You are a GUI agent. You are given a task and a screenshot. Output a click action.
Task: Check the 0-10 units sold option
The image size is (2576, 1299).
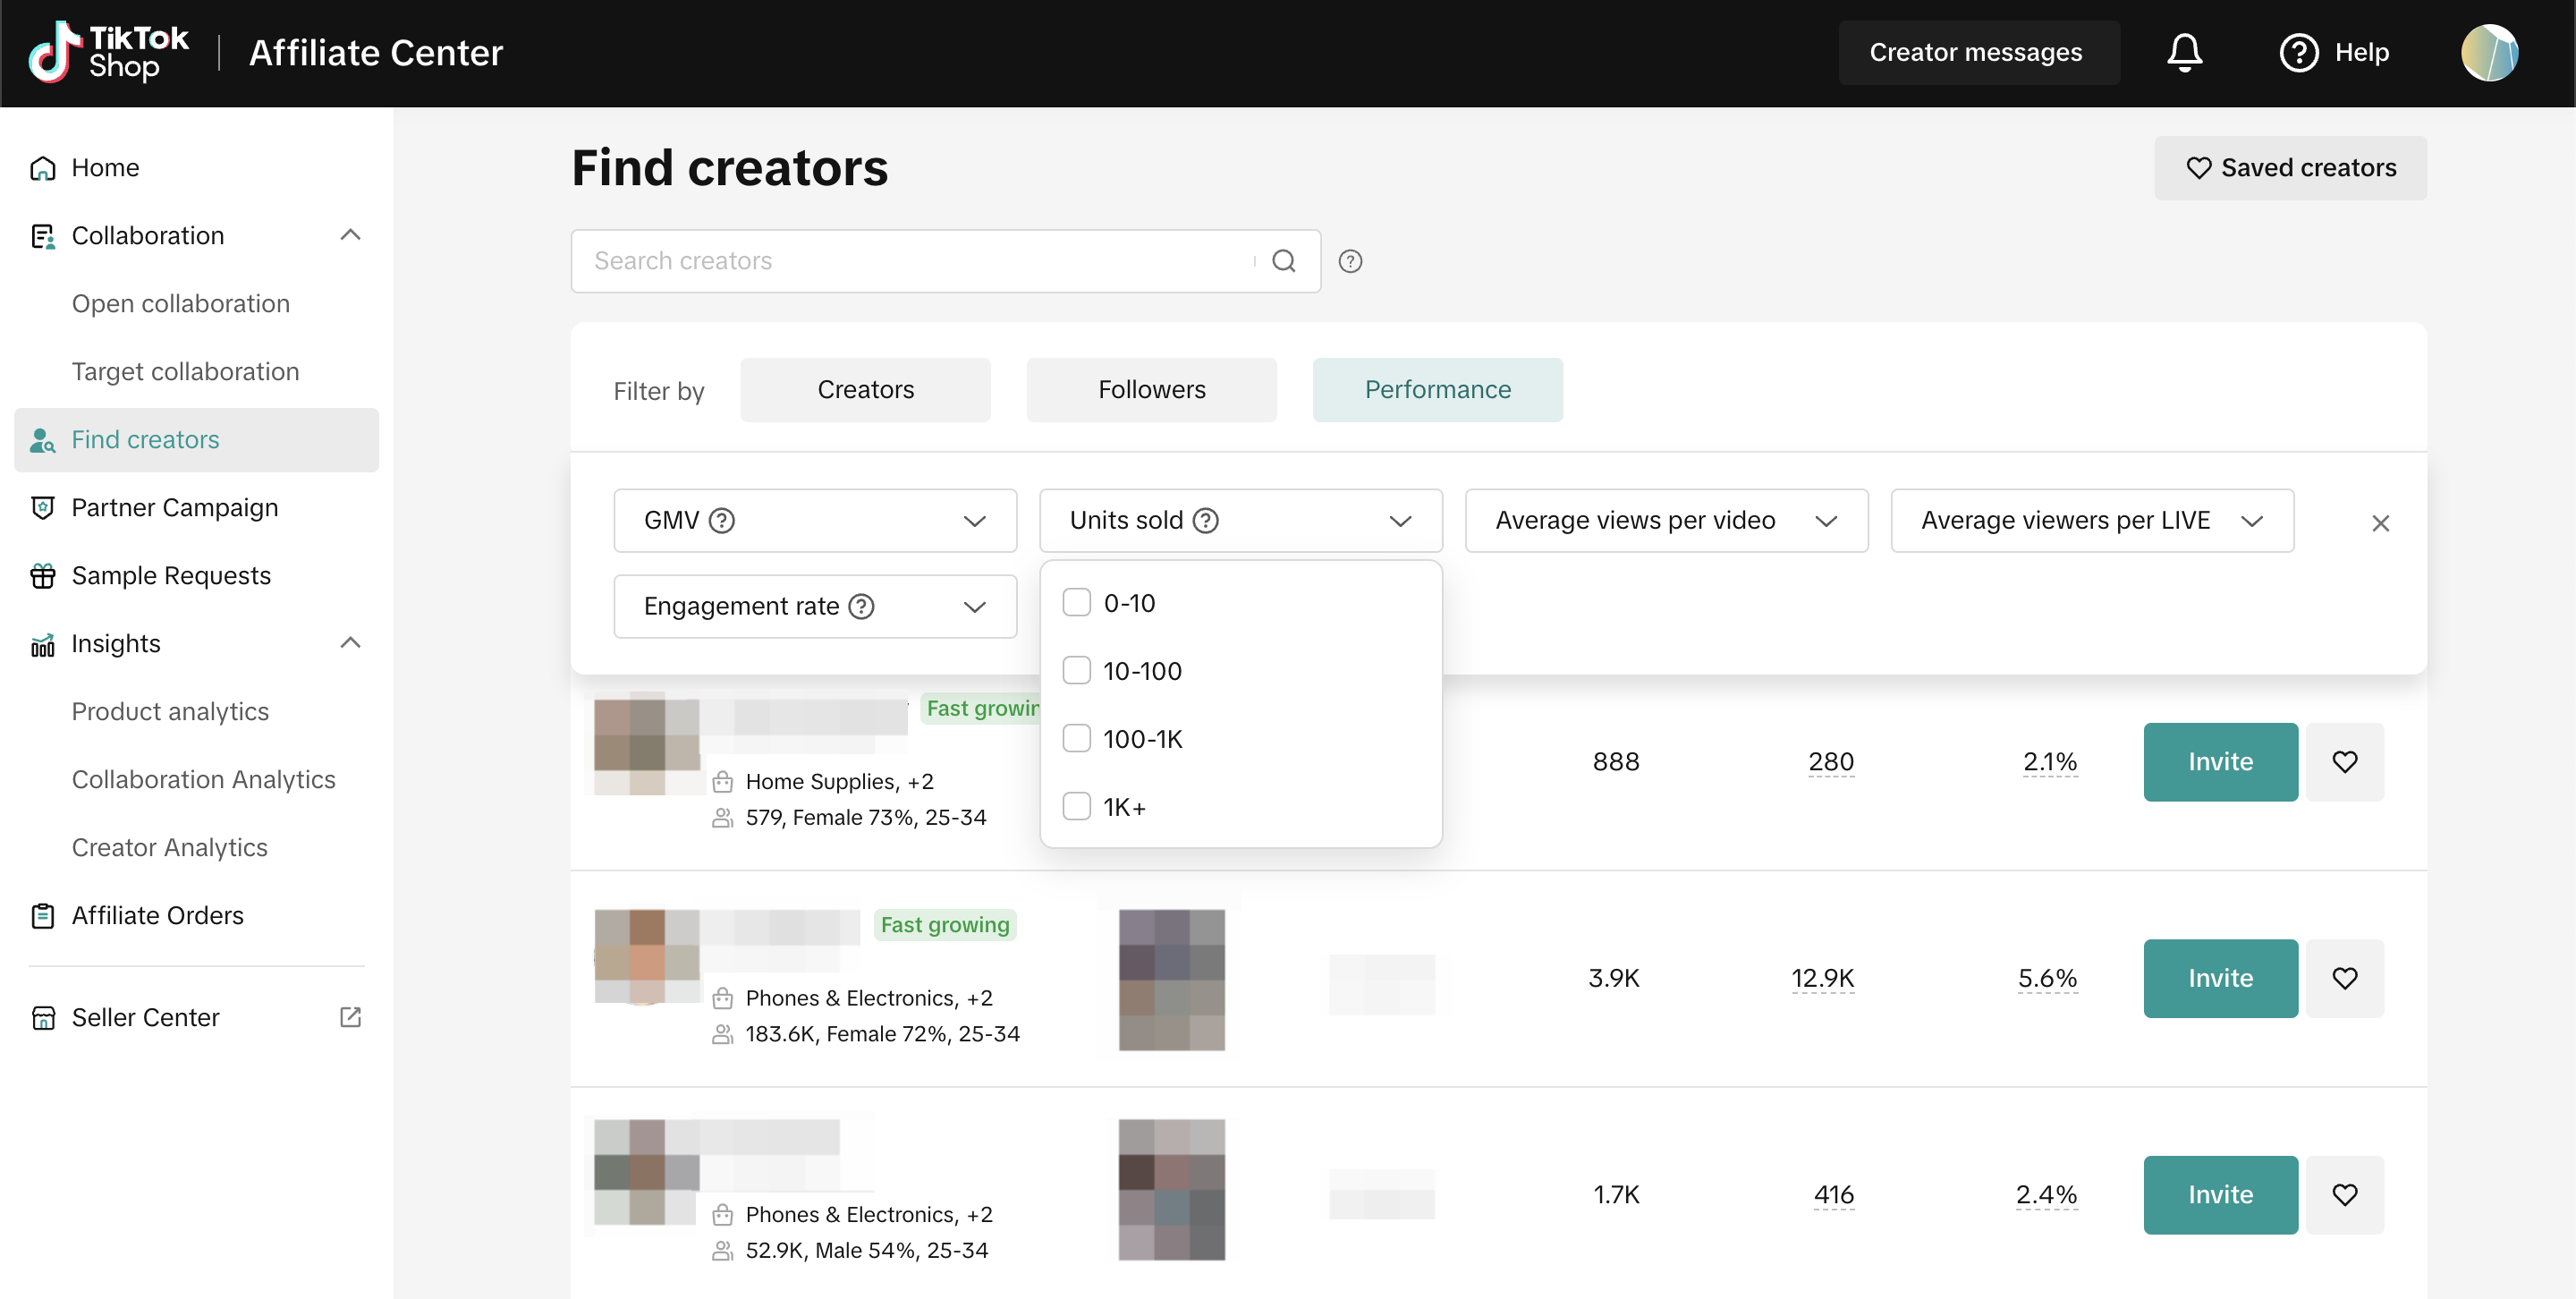tap(1076, 603)
